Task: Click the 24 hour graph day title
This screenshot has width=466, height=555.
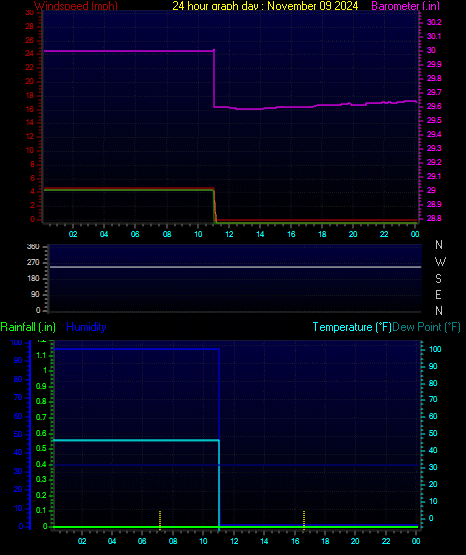Action: pyautogui.click(x=265, y=6)
